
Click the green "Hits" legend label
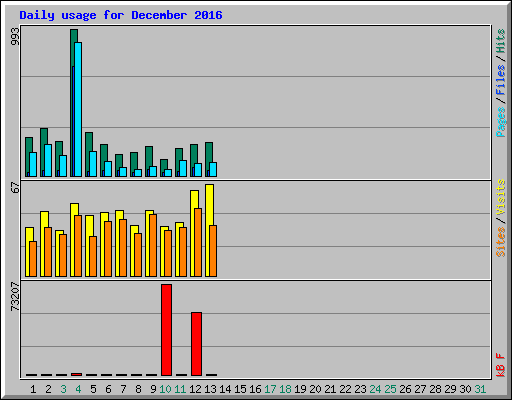(501, 41)
